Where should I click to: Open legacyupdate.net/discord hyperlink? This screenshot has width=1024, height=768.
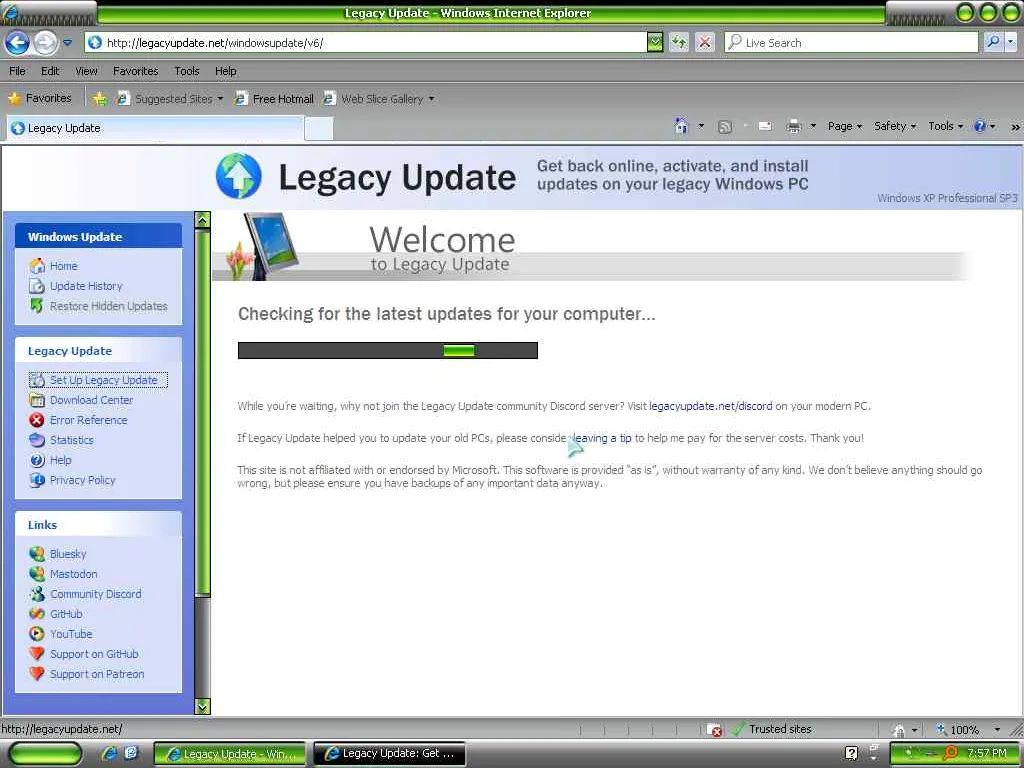(711, 406)
